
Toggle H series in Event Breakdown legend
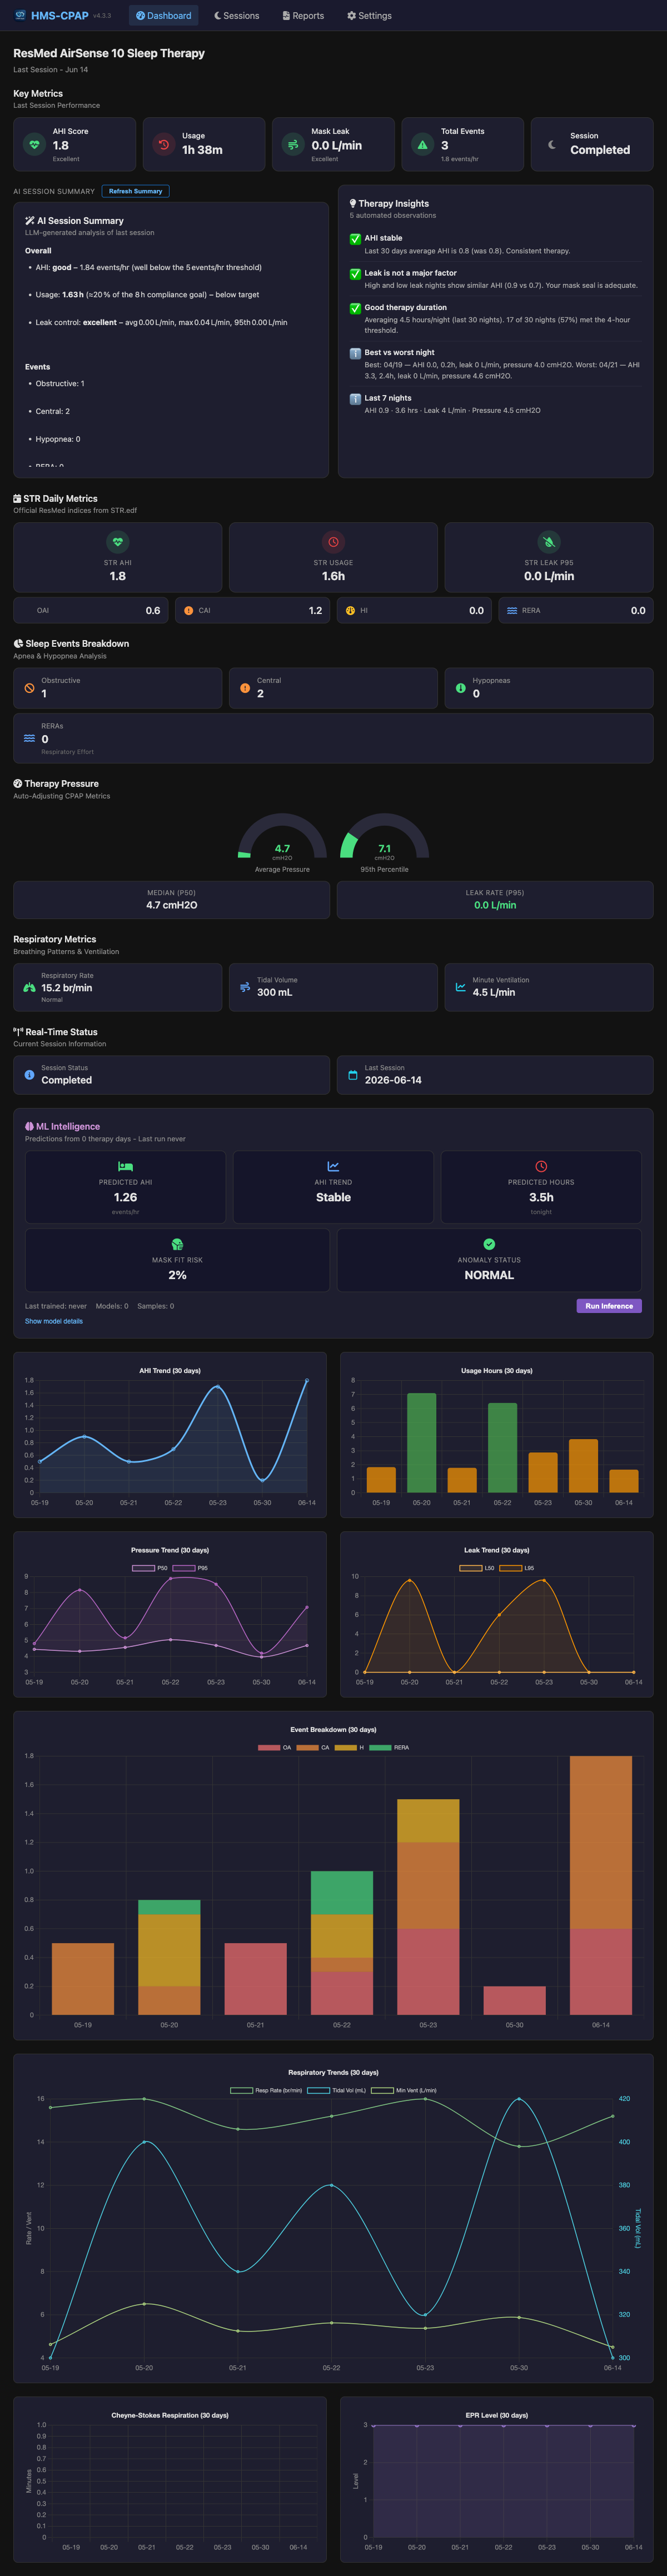[349, 1747]
